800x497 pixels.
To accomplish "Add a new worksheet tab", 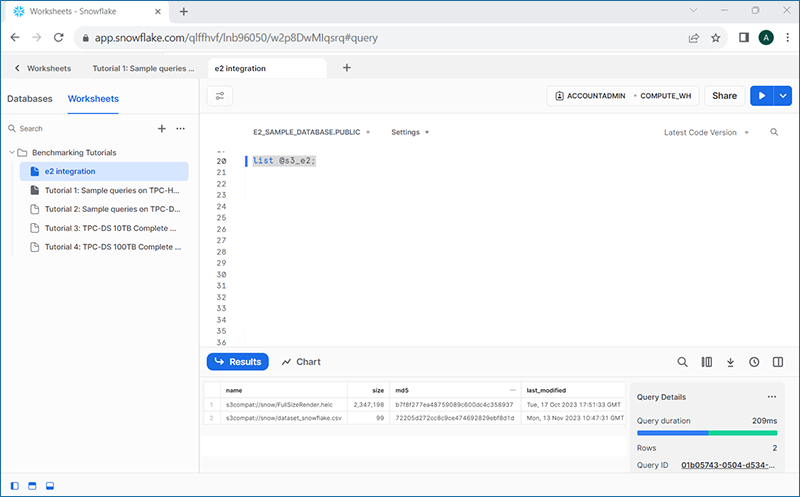I will coord(346,68).
